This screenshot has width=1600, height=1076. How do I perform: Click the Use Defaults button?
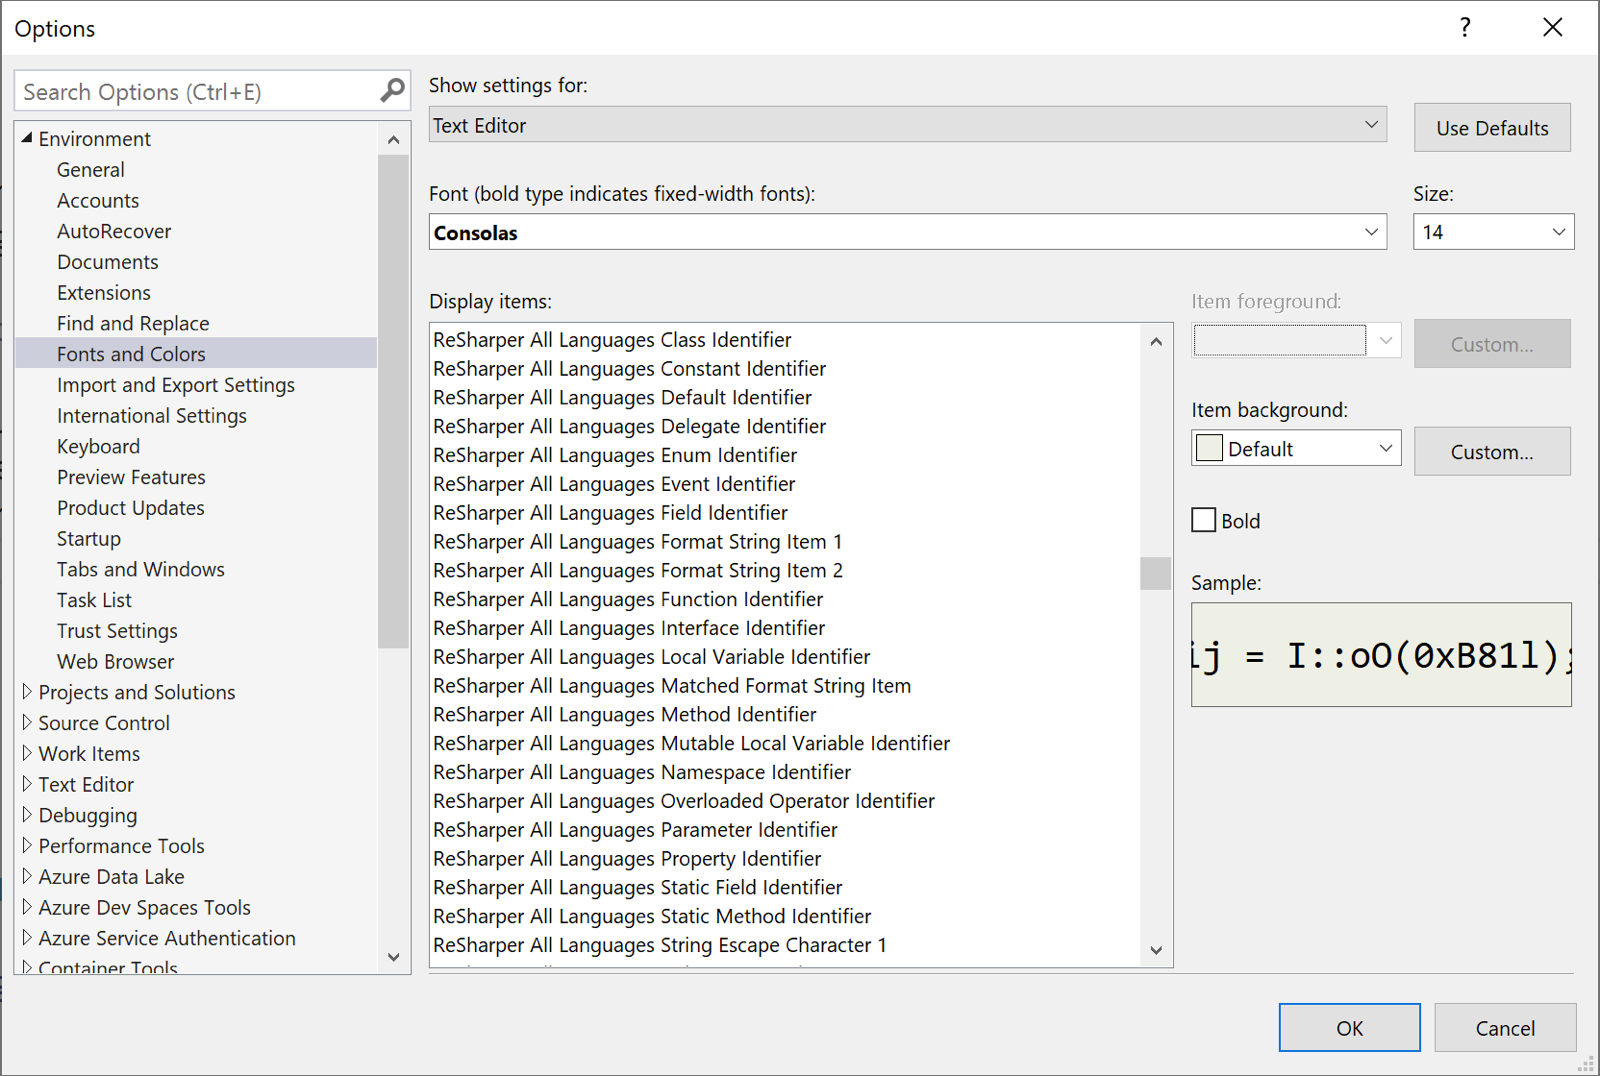click(x=1492, y=128)
